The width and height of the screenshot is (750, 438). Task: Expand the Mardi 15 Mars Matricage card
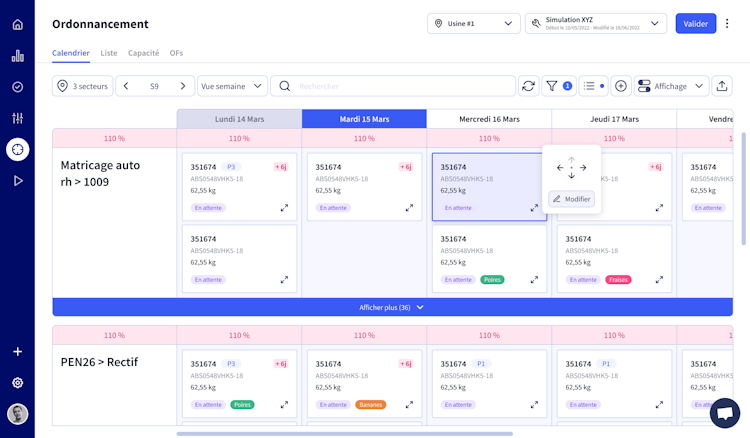click(409, 208)
